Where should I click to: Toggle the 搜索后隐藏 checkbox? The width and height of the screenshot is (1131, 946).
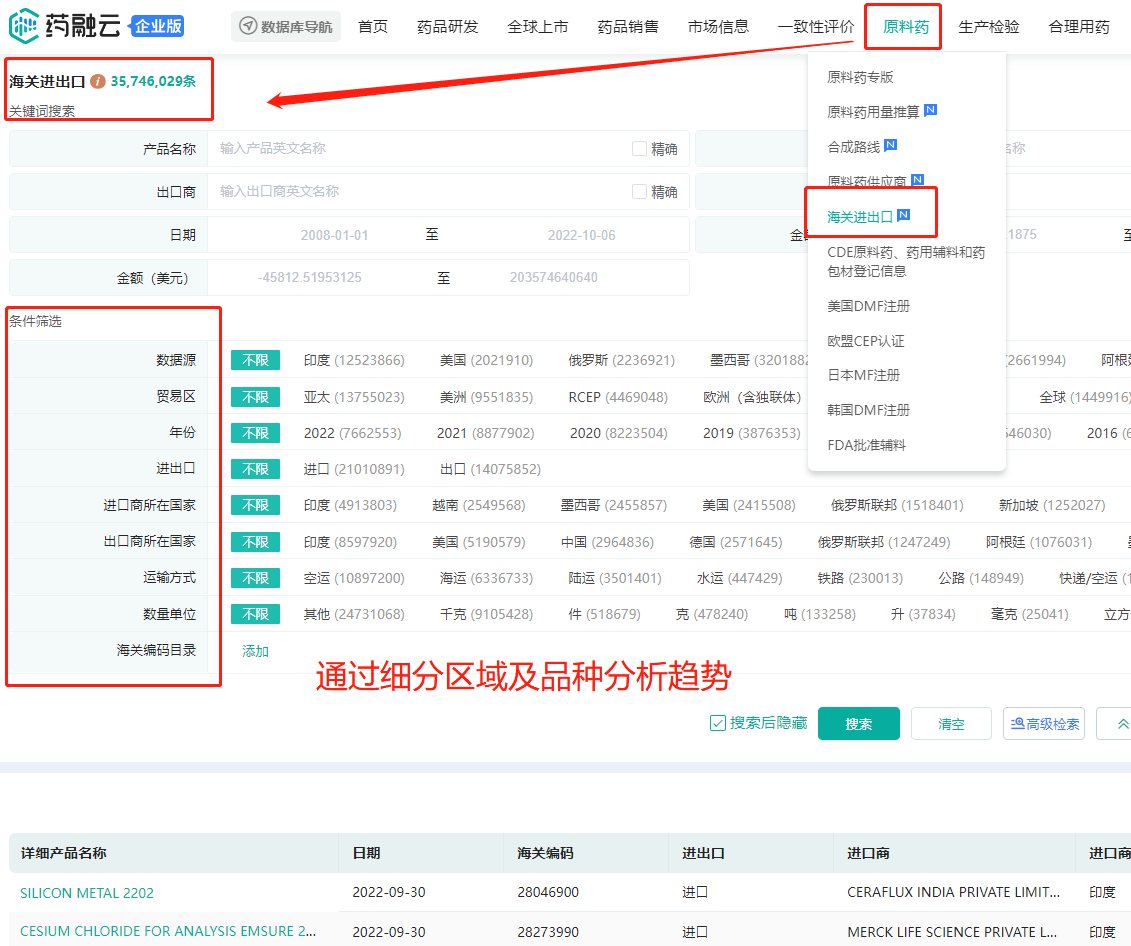(718, 723)
